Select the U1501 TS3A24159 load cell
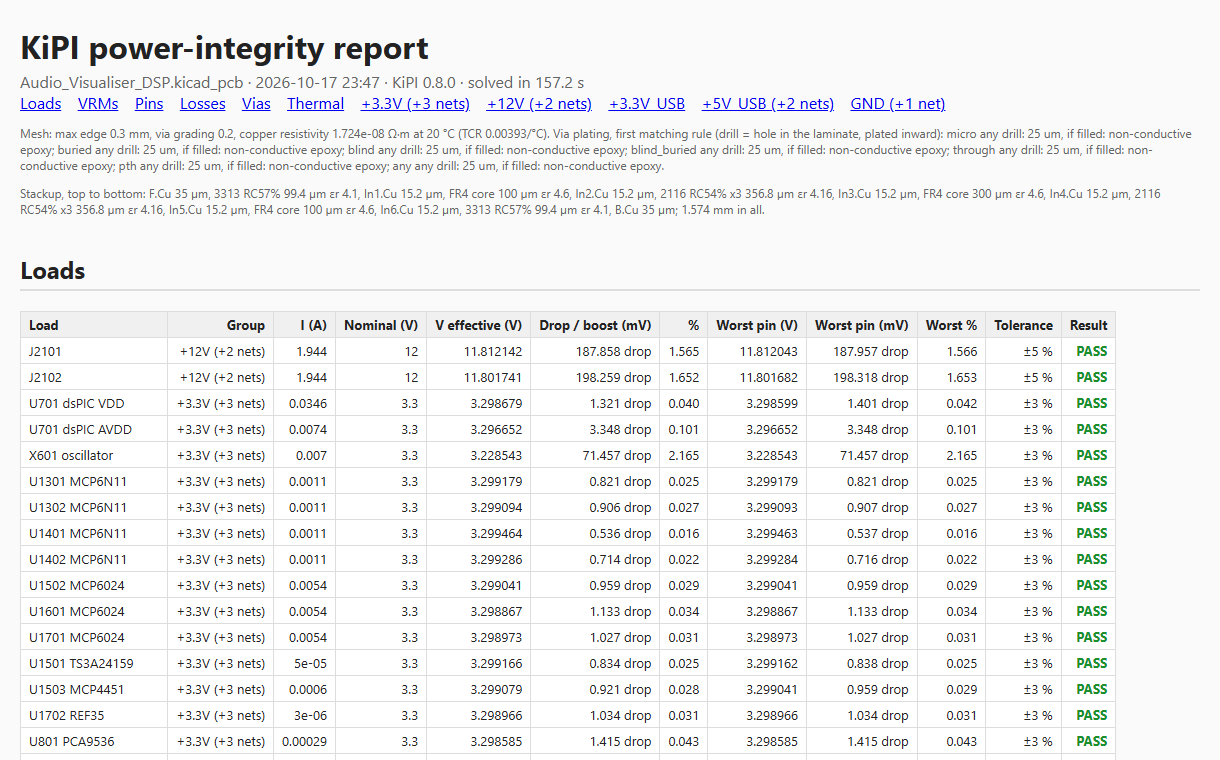The image size is (1220, 760). (94, 663)
